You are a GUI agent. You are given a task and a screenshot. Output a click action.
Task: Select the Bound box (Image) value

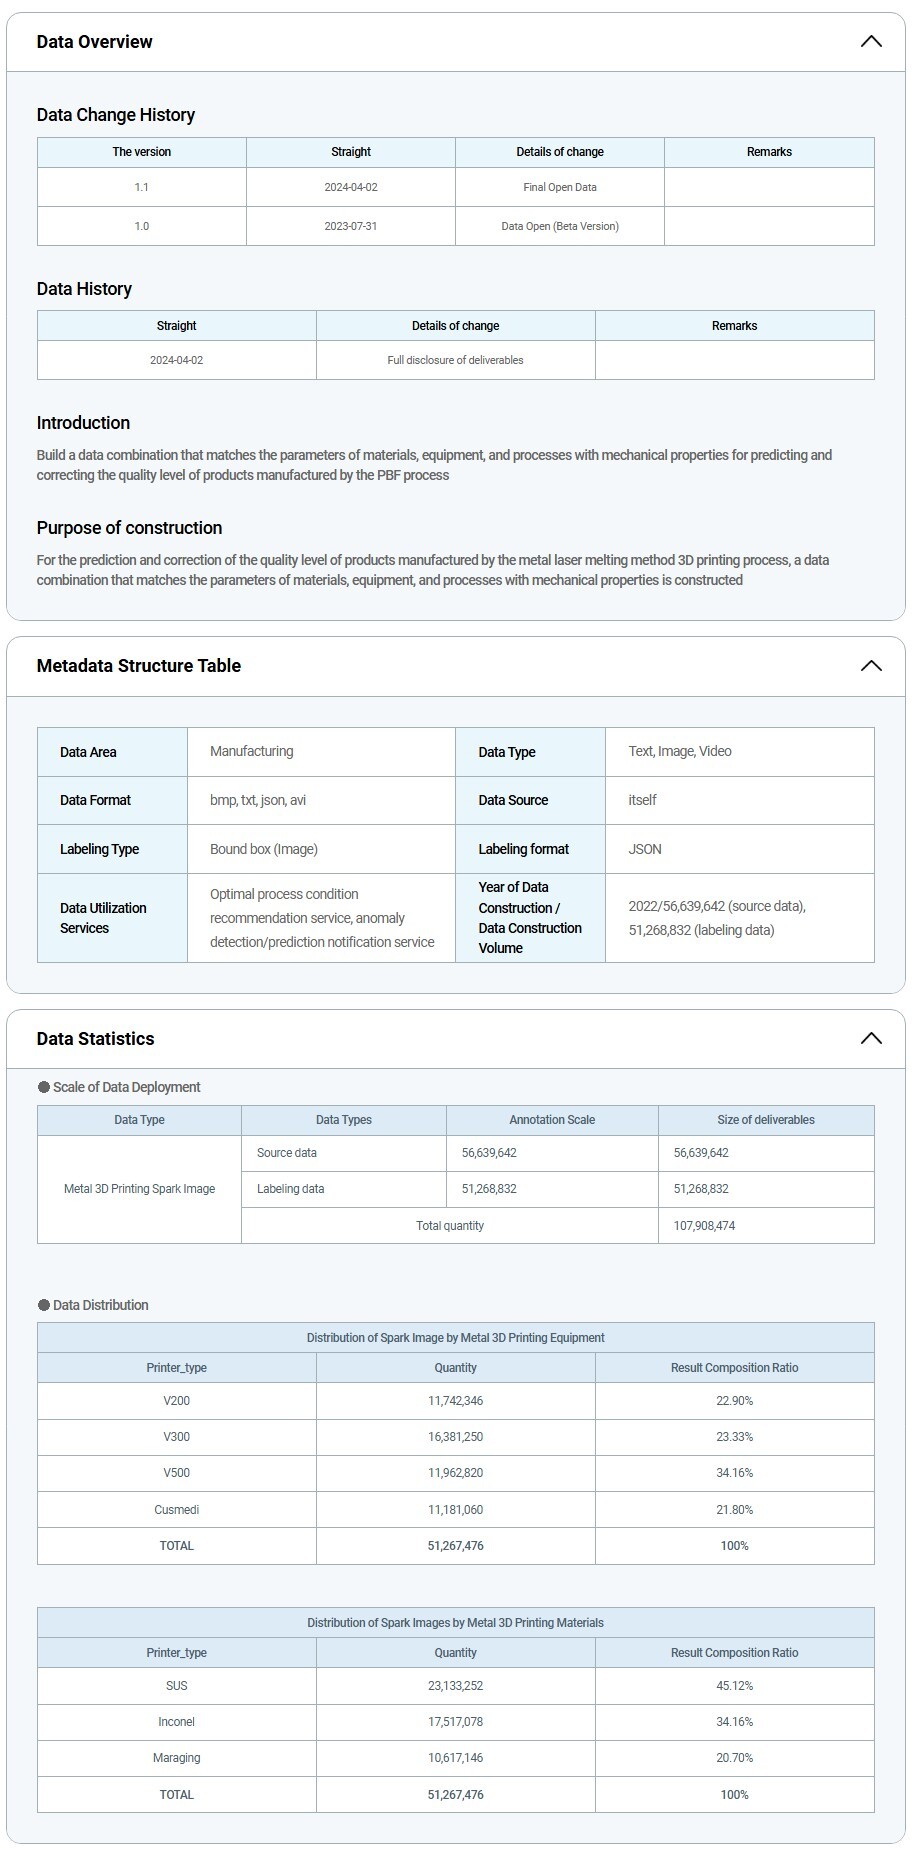pyautogui.click(x=264, y=849)
